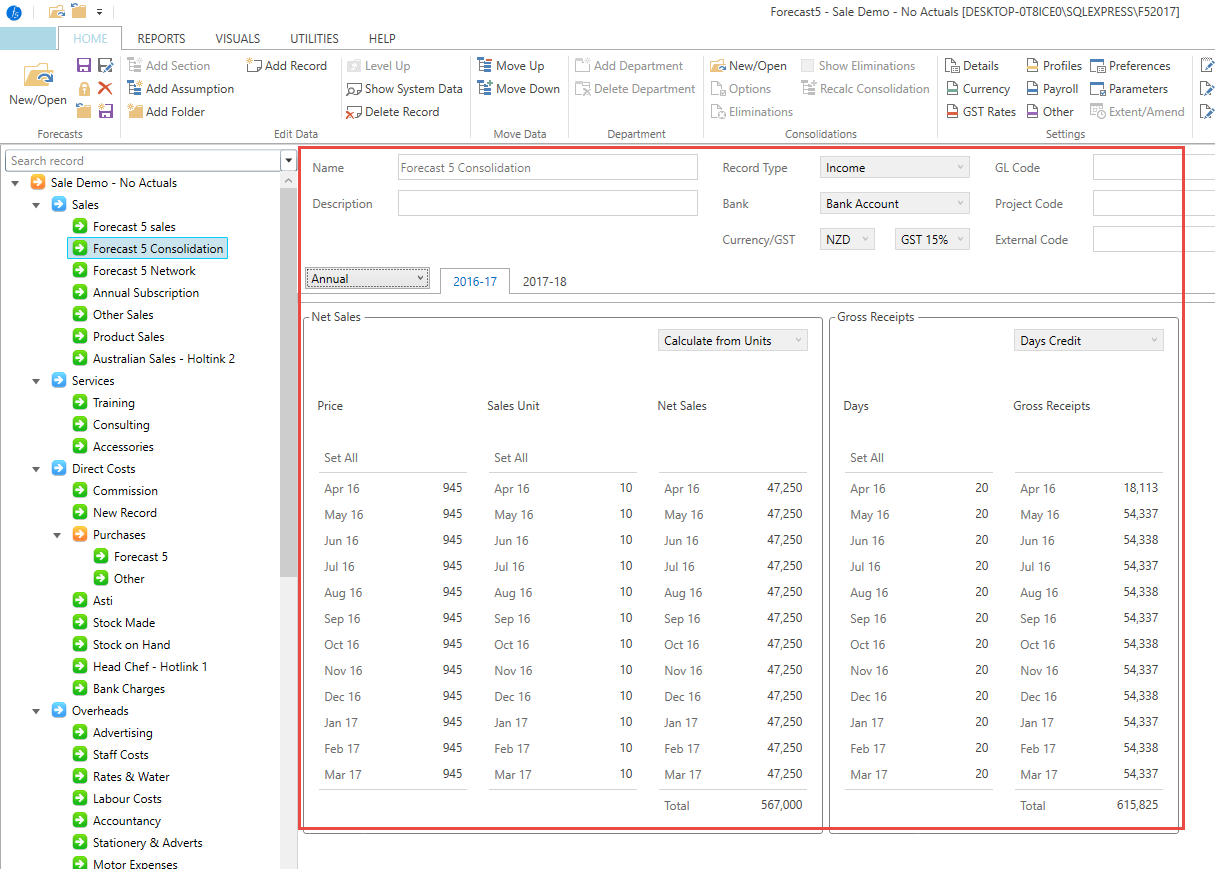Screen dimensions: 1215x869
Task: Click Set All under Sales Unit column
Action: 511,458
